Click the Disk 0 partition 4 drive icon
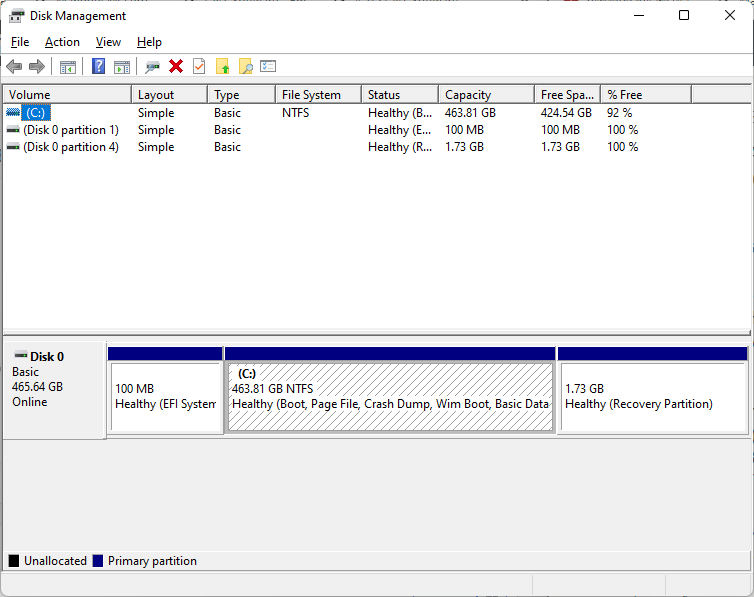The image size is (754, 597). click(13, 147)
